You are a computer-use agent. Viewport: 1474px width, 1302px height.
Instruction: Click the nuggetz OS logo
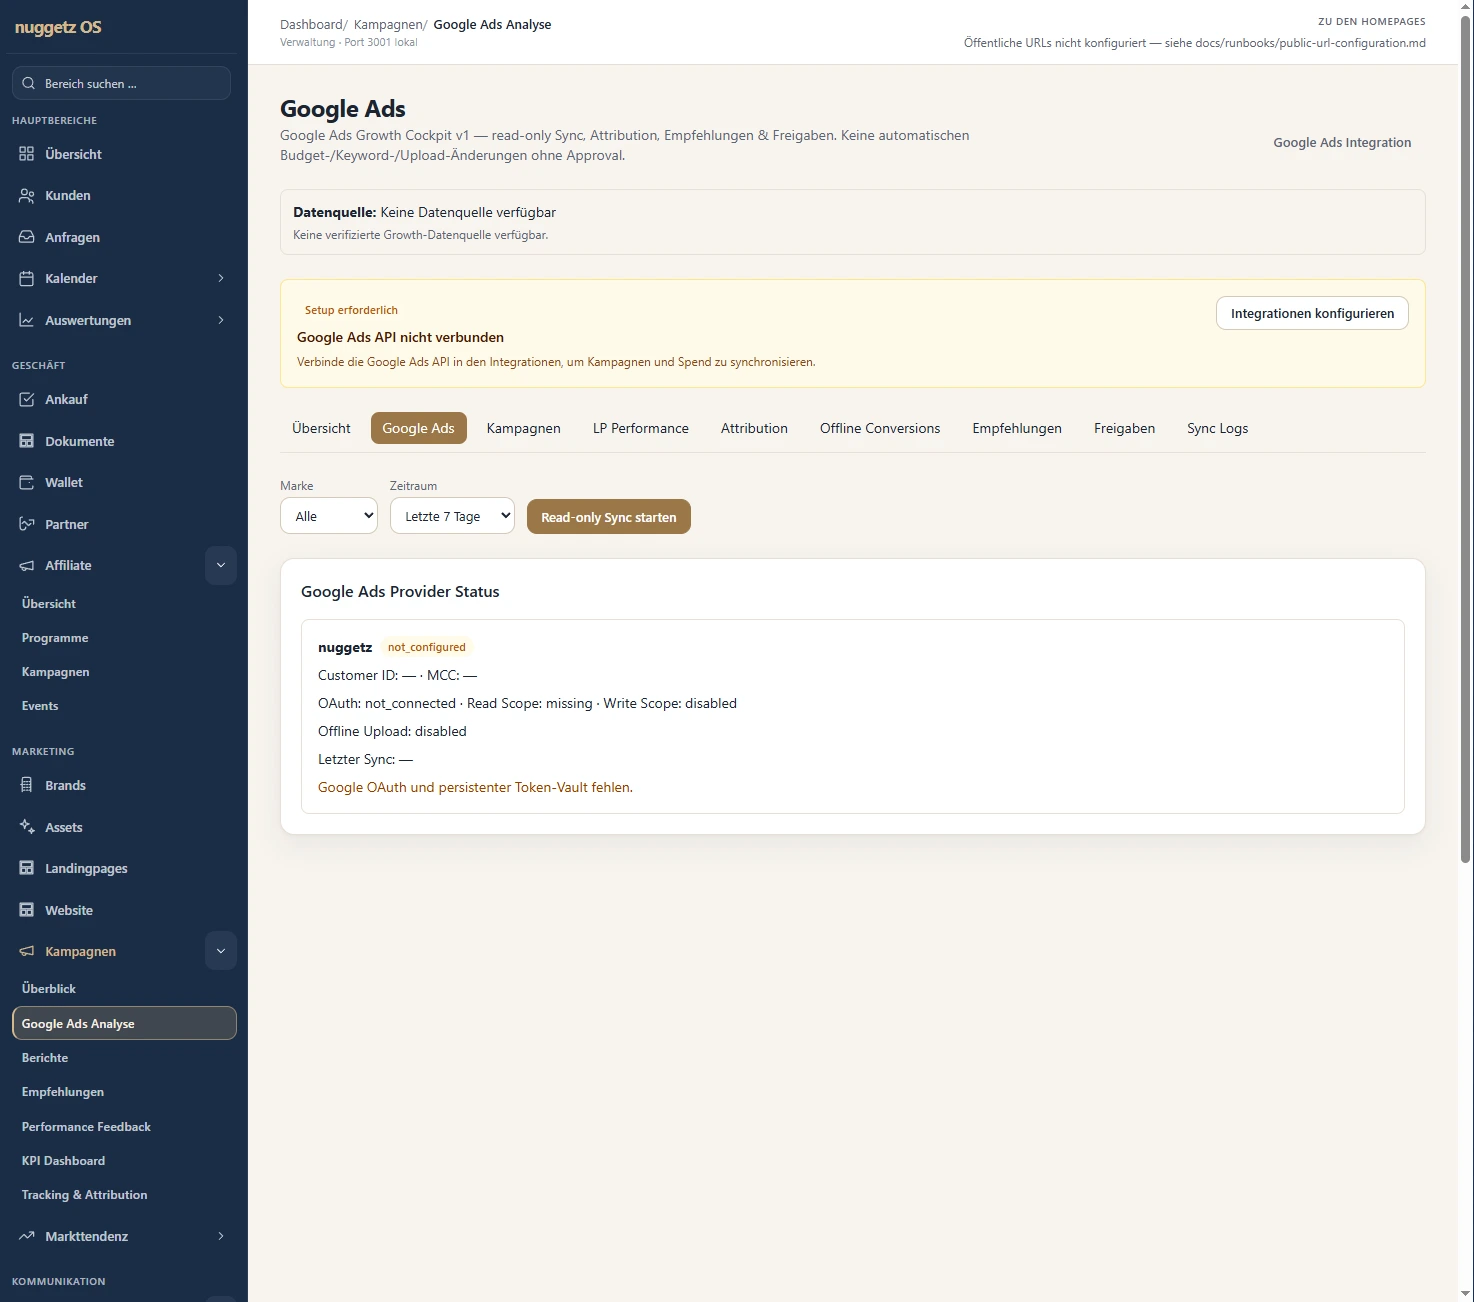pyautogui.click(x=58, y=27)
